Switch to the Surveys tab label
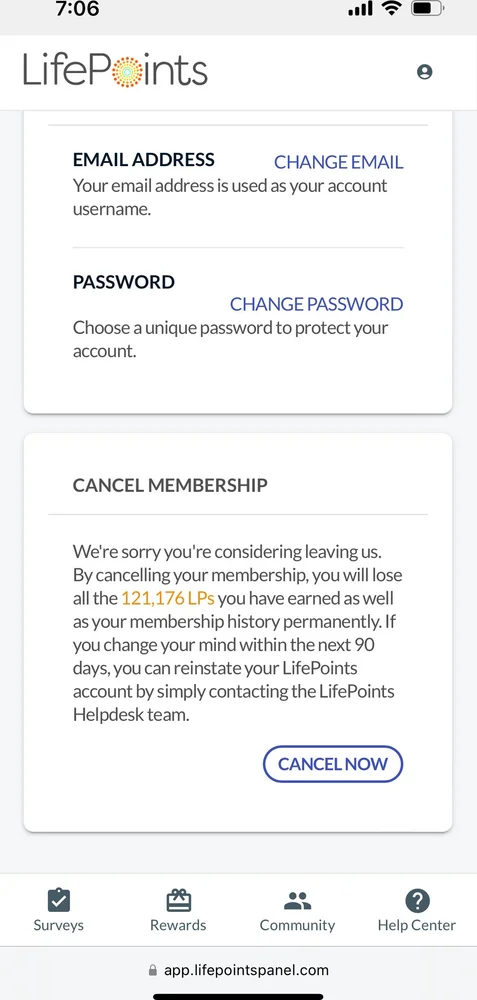The height and width of the screenshot is (1000, 477). coord(59,925)
